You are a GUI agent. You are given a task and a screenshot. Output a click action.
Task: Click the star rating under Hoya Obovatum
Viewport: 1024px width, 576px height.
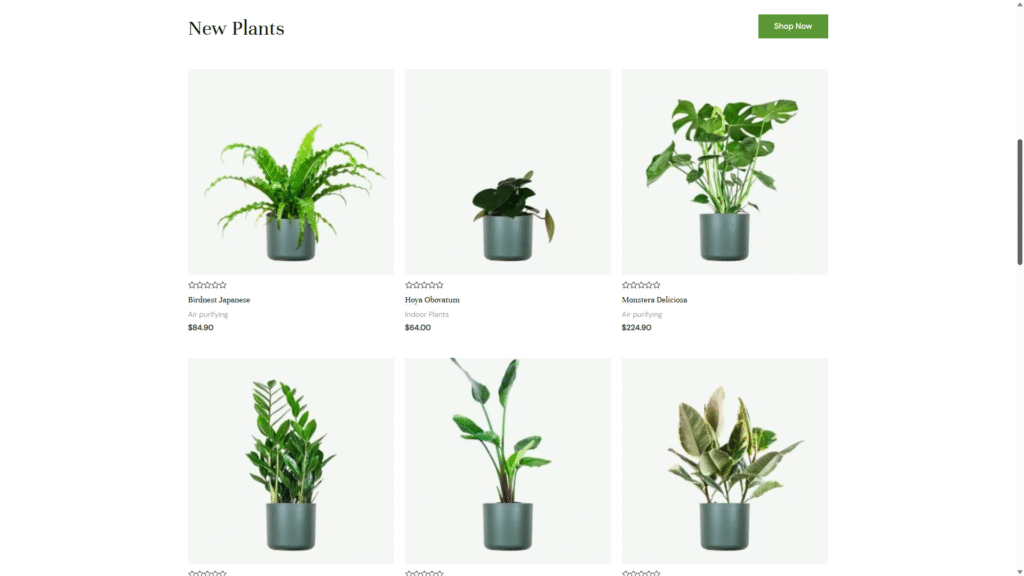424,285
